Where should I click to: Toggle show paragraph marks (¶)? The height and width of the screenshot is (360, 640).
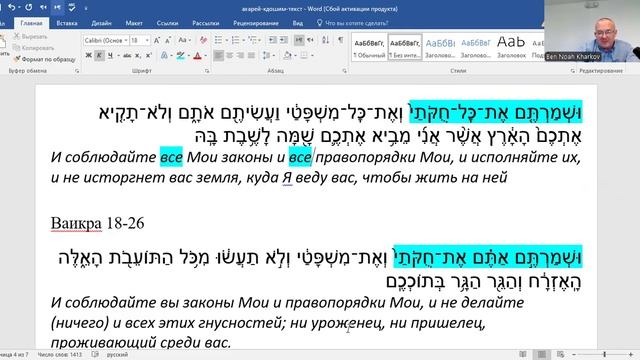(x=340, y=40)
